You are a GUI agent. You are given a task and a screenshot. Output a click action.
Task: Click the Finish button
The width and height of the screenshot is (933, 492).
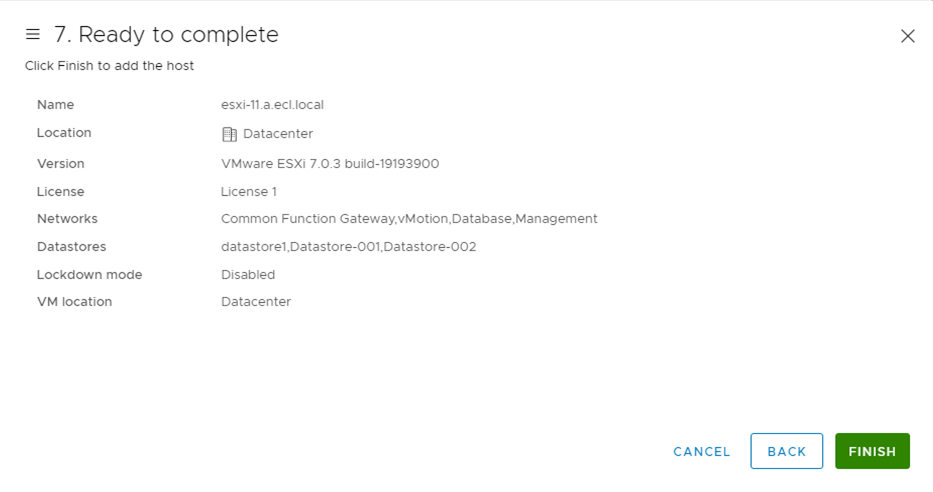coord(872,451)
